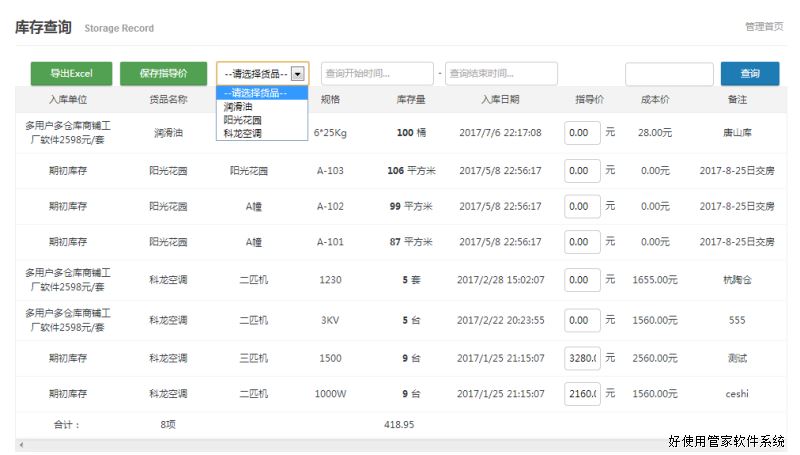Edit 指导价 field showing 3280
This screenshot has height=455, width=800.
click(582, 358)
